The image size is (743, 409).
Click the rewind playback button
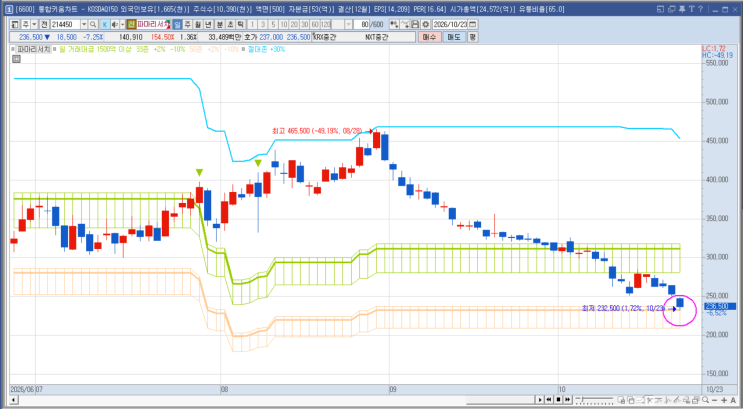pos(549,400)
